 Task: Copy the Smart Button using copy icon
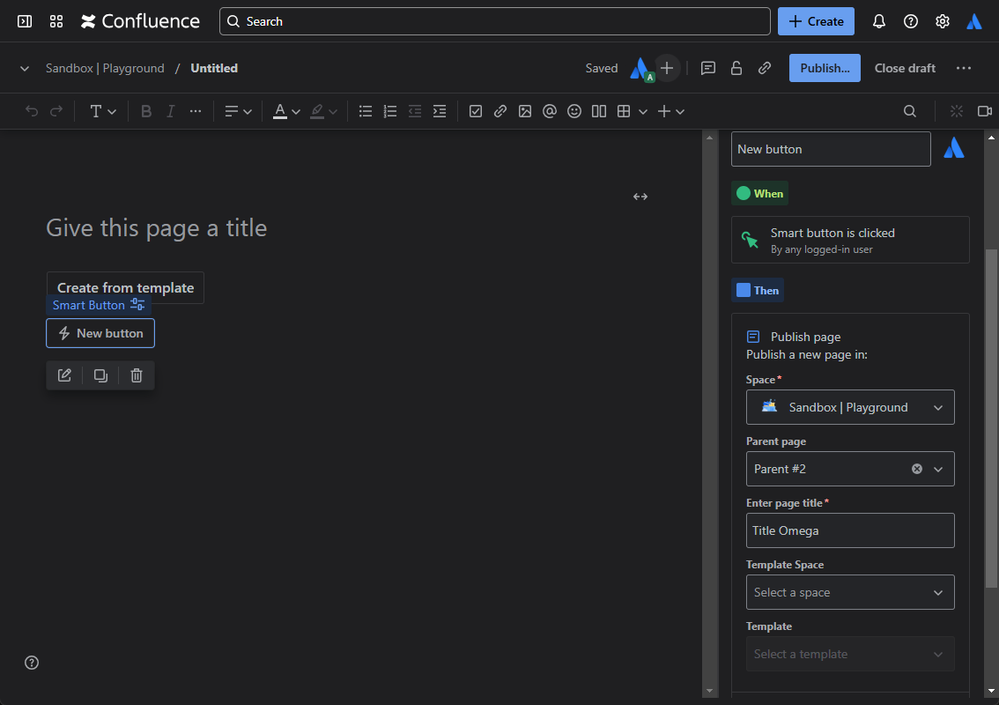[101, 375]
